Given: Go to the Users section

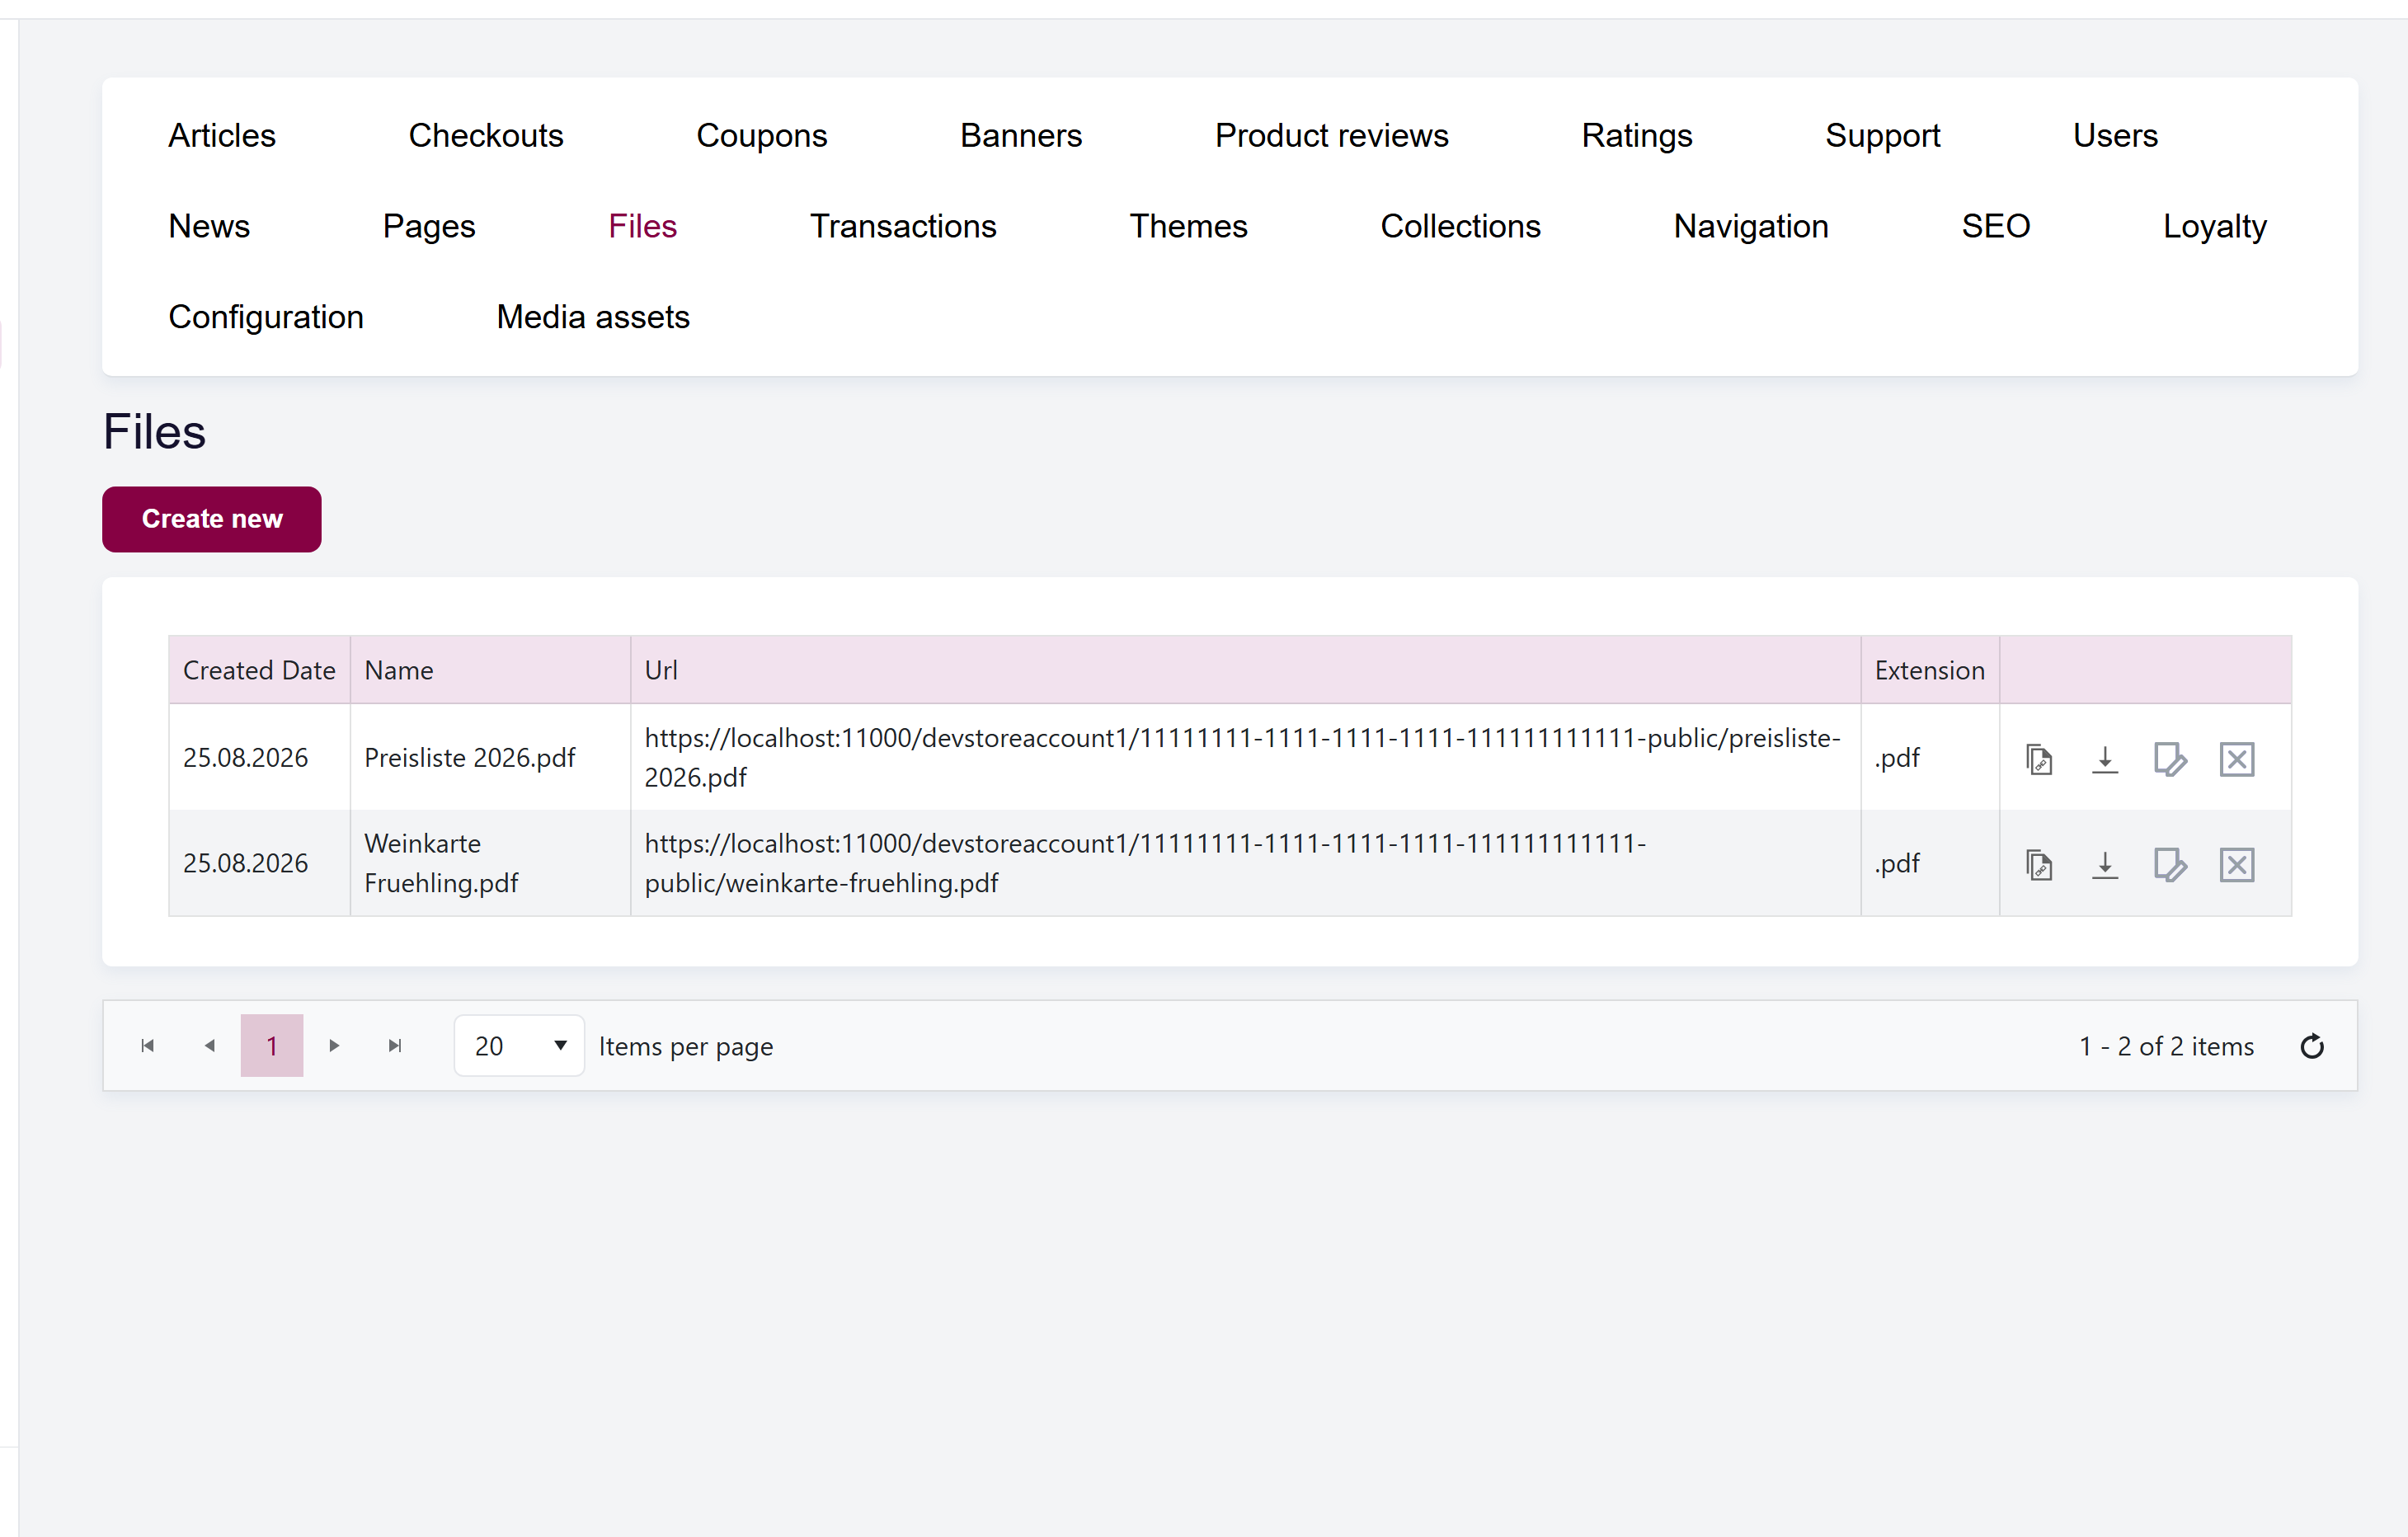Looking at the screenshot, I should tap(2115, 136).
